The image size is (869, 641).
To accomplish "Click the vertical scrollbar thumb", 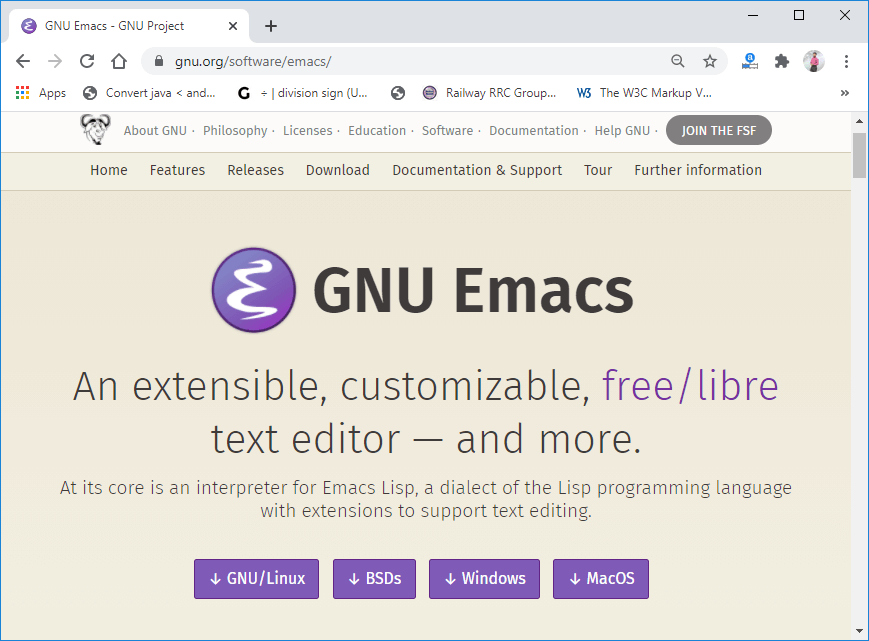I will (860, 156).
